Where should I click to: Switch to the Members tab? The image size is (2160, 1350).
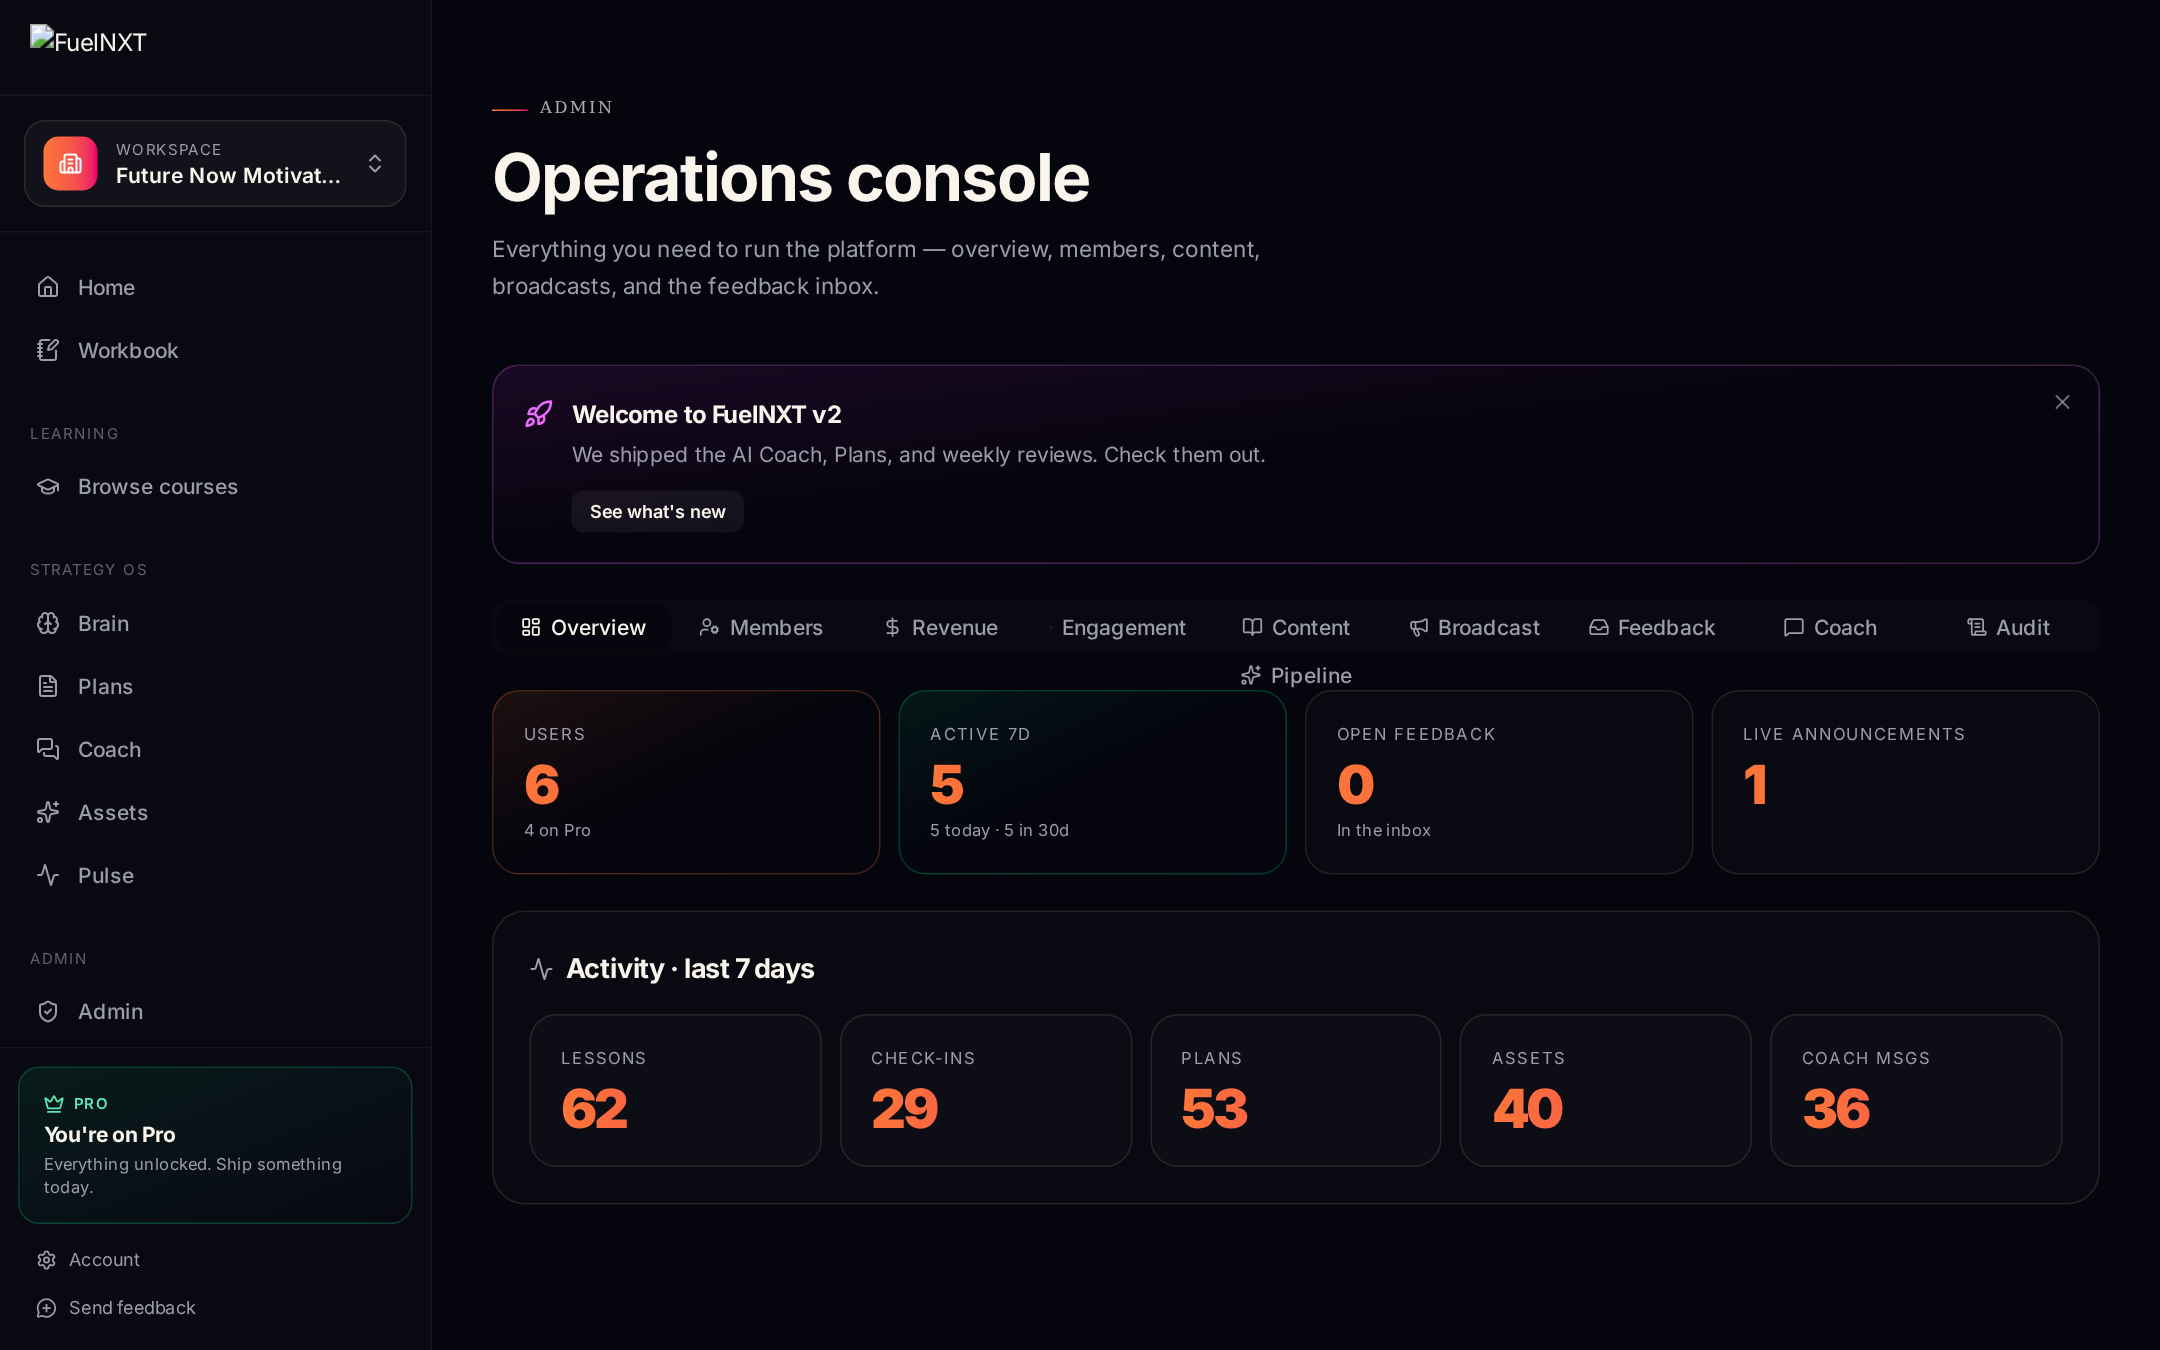(x=761, y=627)
